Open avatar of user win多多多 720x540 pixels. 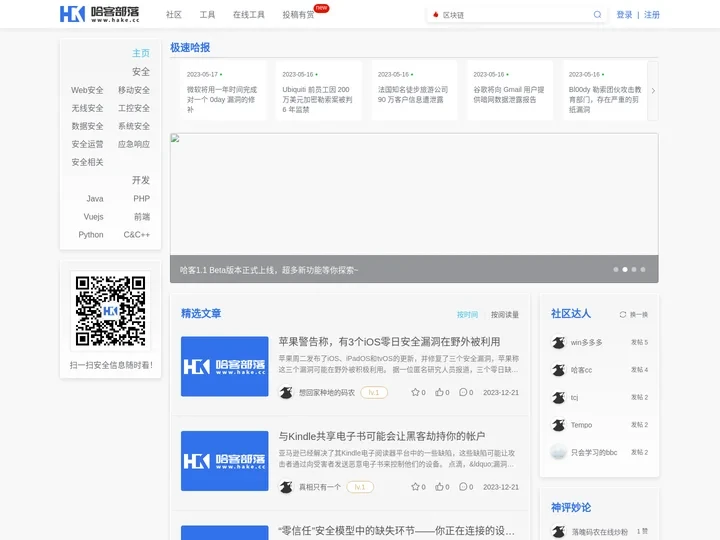[558, 343]
